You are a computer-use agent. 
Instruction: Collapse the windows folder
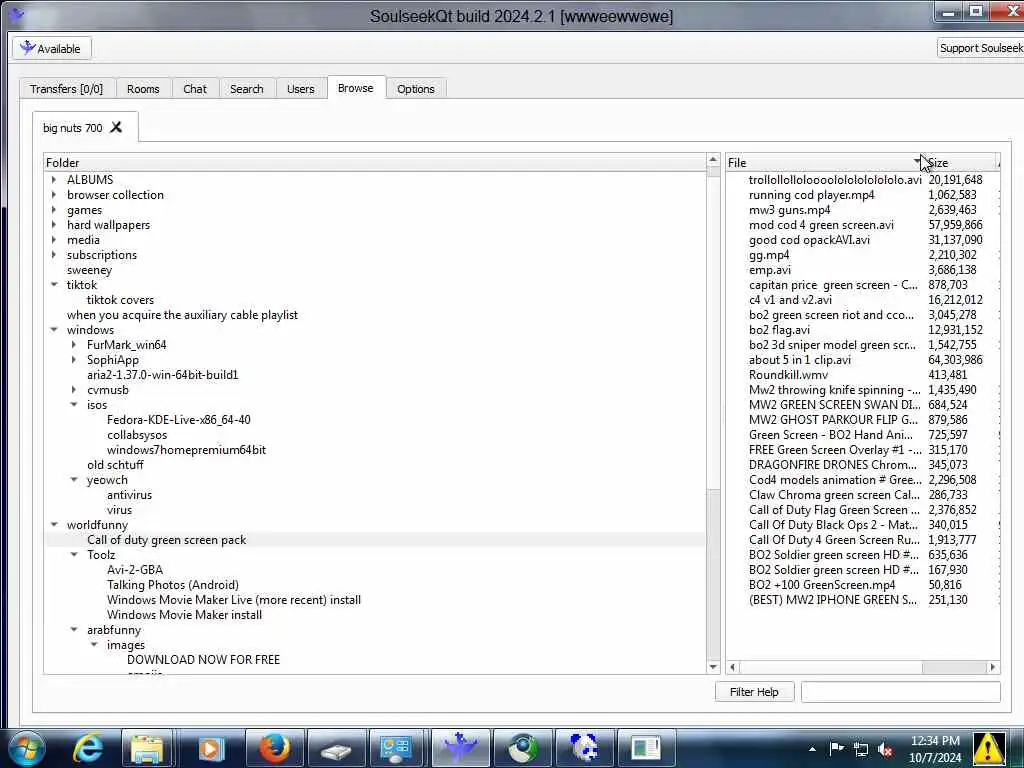click(54, 330)
